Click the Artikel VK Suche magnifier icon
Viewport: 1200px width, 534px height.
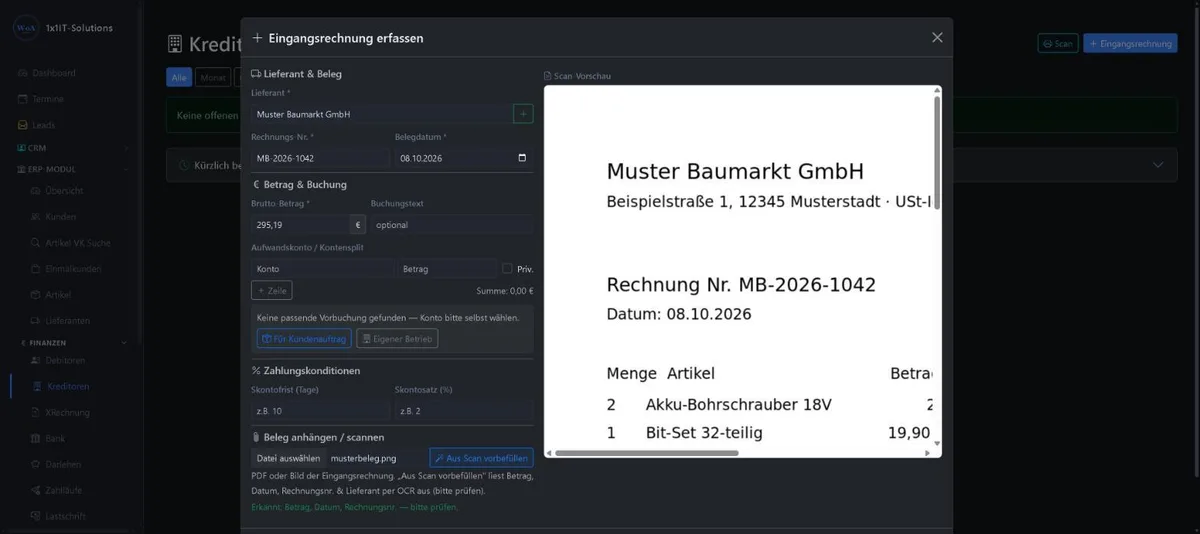(x=35, y=243)
